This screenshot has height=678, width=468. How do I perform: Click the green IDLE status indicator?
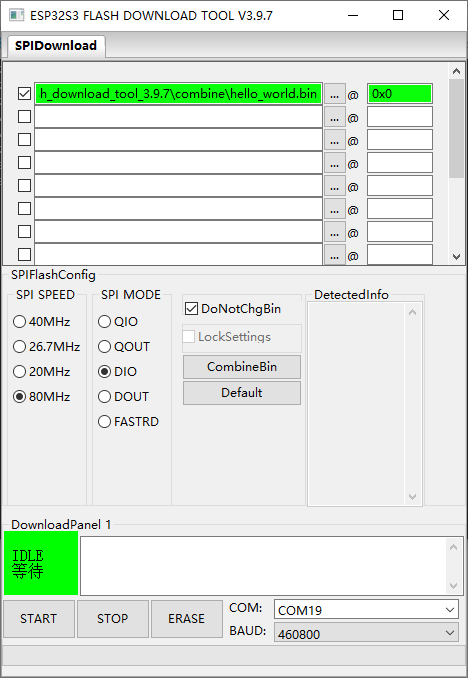(41, 563)
